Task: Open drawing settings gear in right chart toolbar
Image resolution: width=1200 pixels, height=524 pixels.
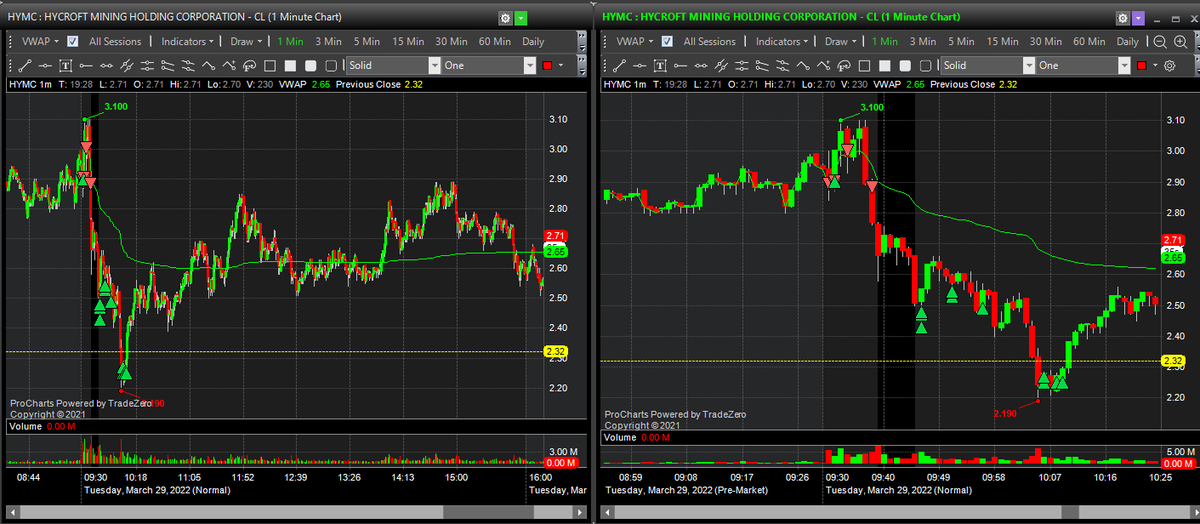Action: [x=1169, y=65]
